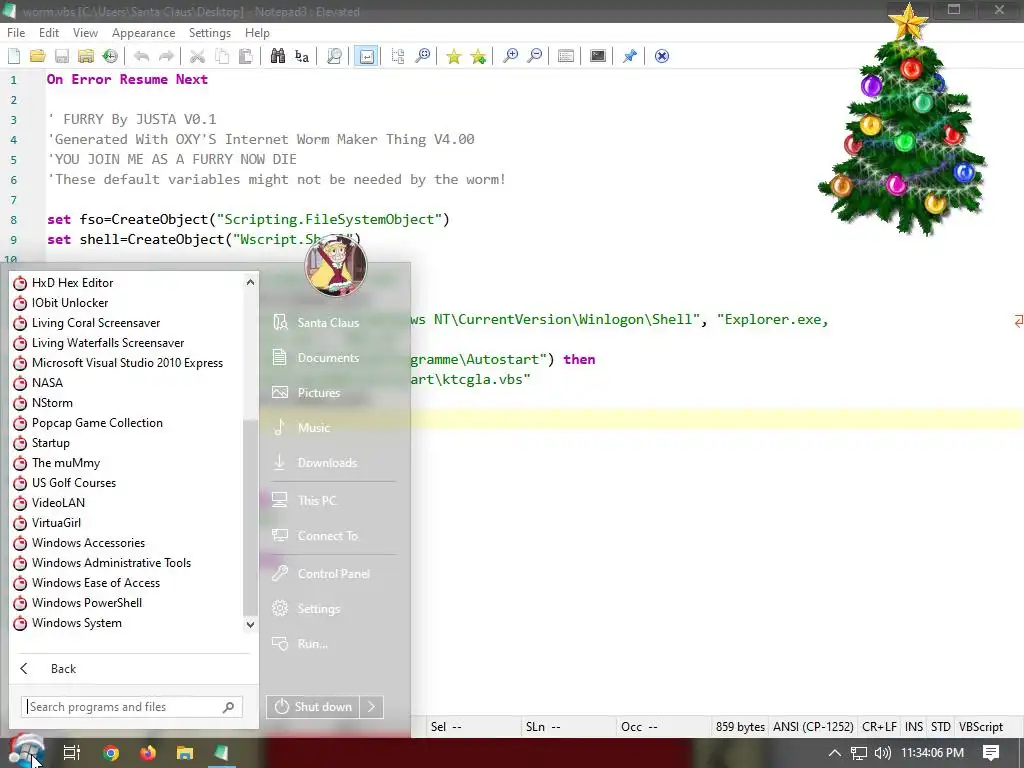The image size is (1024, 768).
Task: Click the CR+LF line ending indicator
Action: click(x=879, y=727)
